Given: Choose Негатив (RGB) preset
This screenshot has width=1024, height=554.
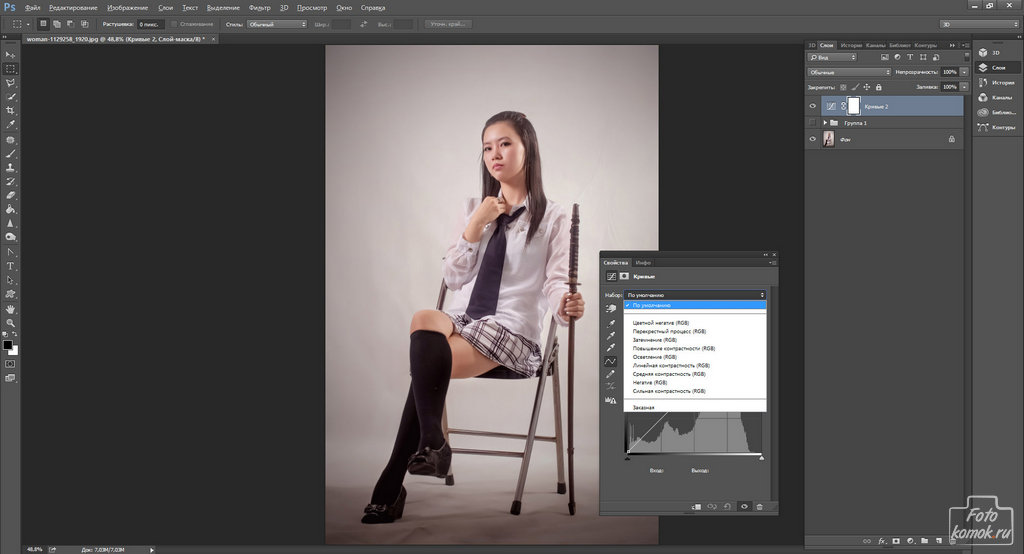Looking at the screenshot, I should 650,383.
